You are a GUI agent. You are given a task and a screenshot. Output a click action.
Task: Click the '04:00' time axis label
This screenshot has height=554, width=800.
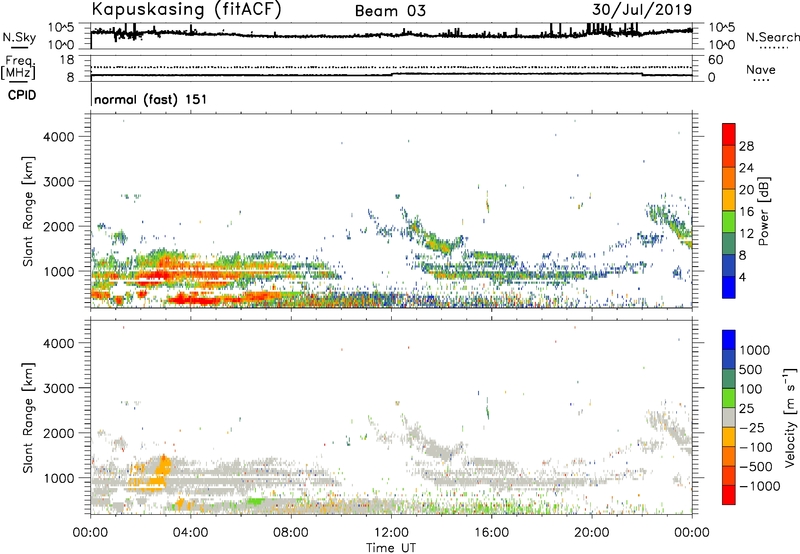tap(190, 533)
